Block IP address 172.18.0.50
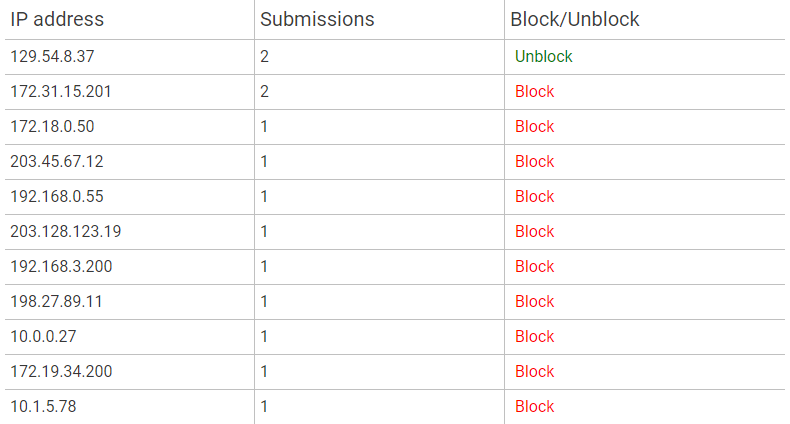Image resolution: width=790 pixels, height=424 pixels. 534,126
